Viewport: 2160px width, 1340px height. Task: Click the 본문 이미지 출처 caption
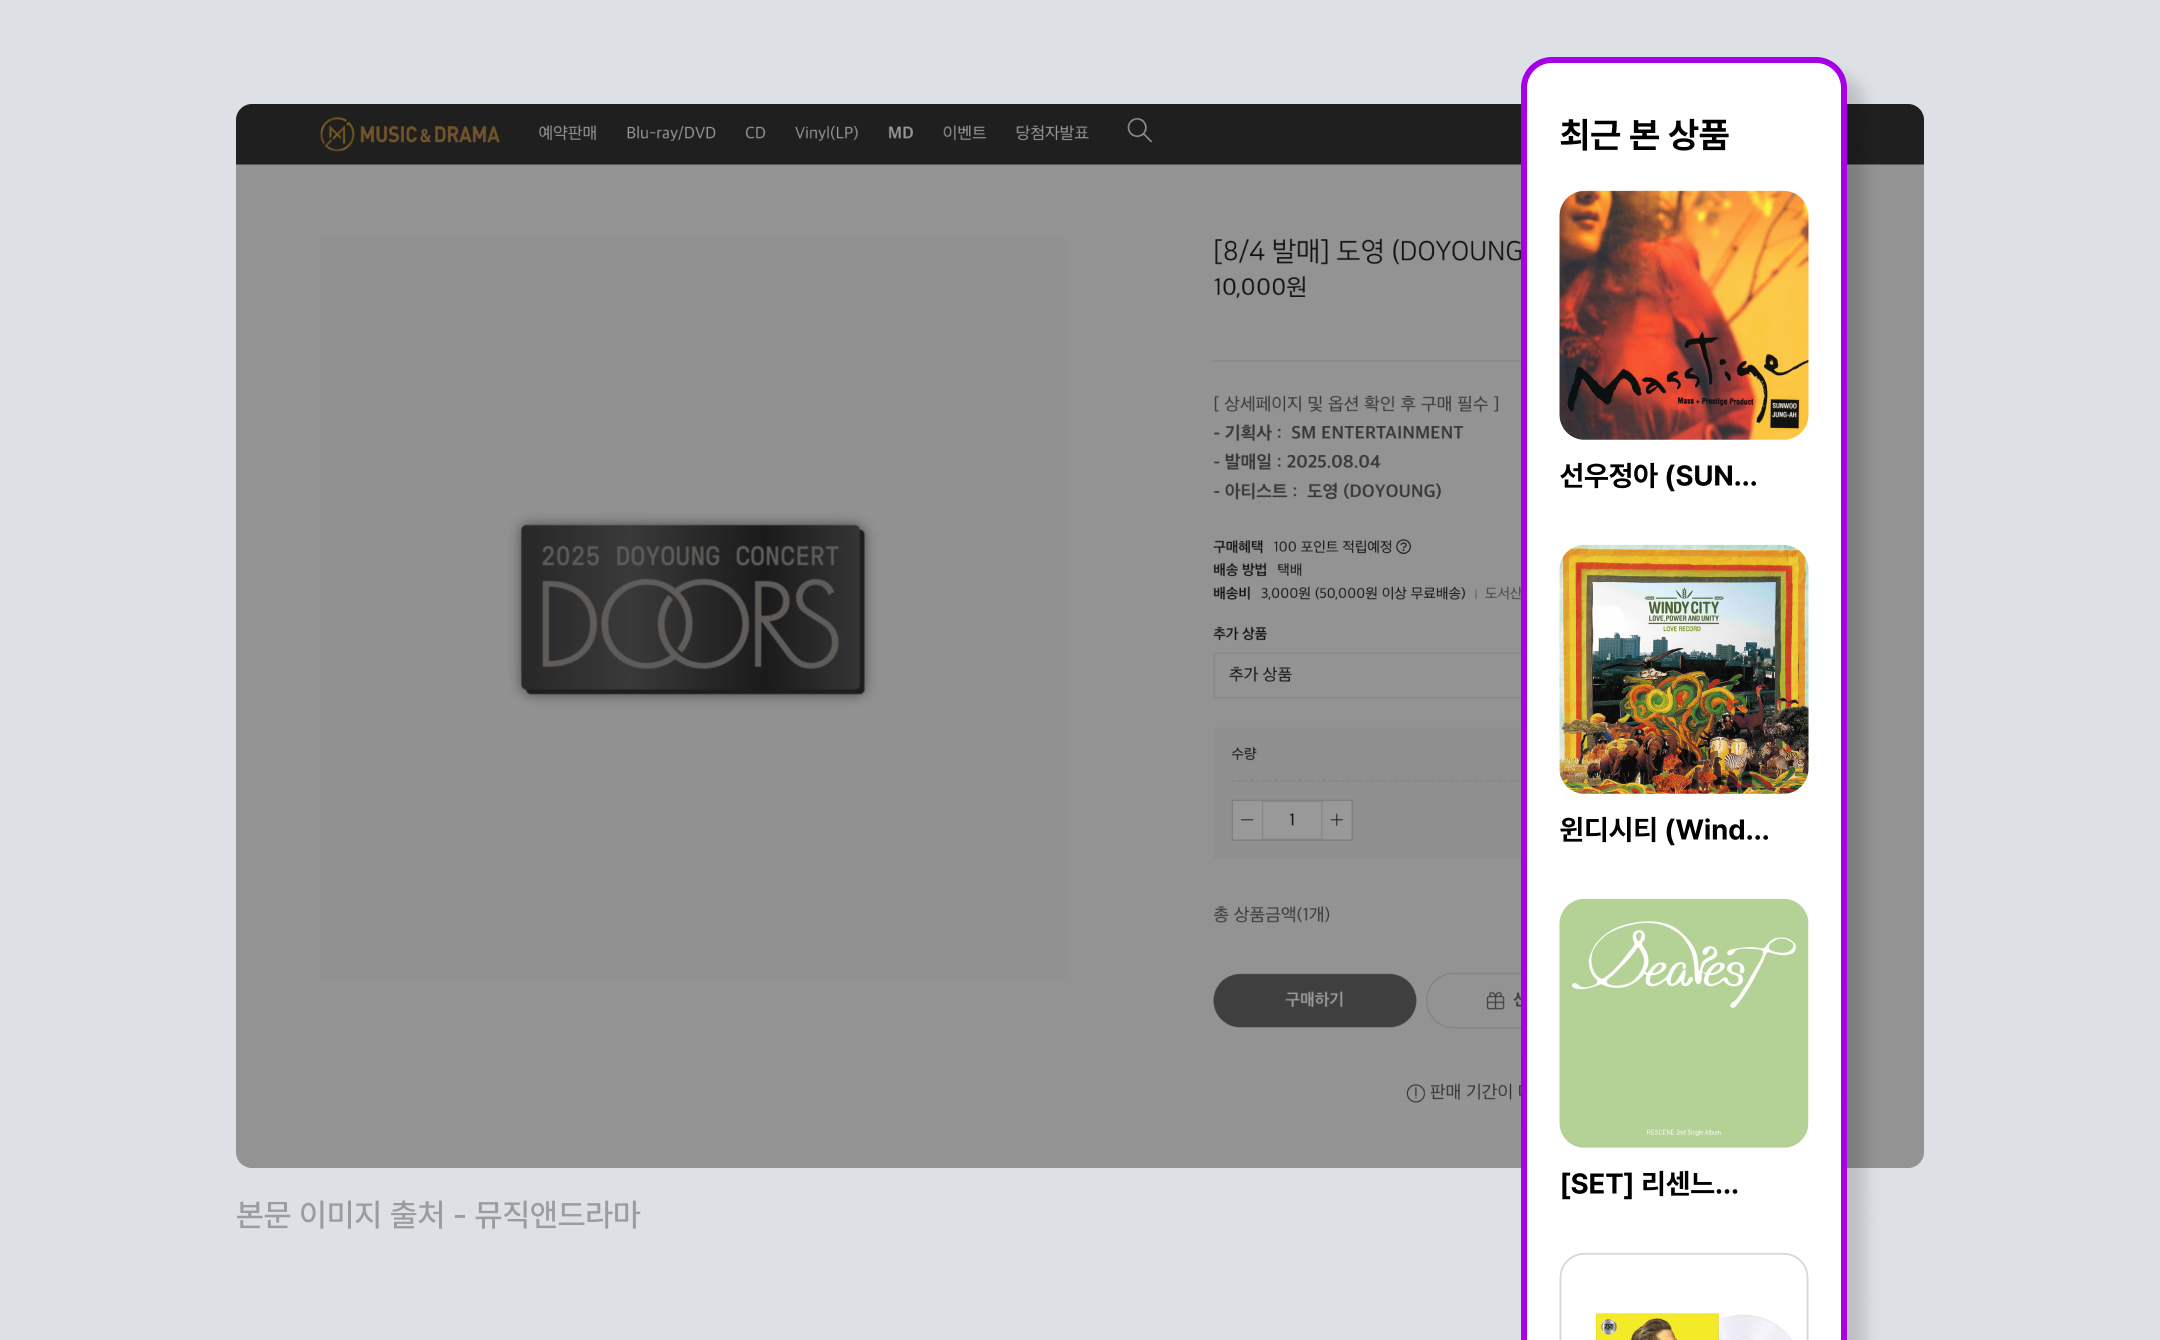click(x=438, y=1214)
